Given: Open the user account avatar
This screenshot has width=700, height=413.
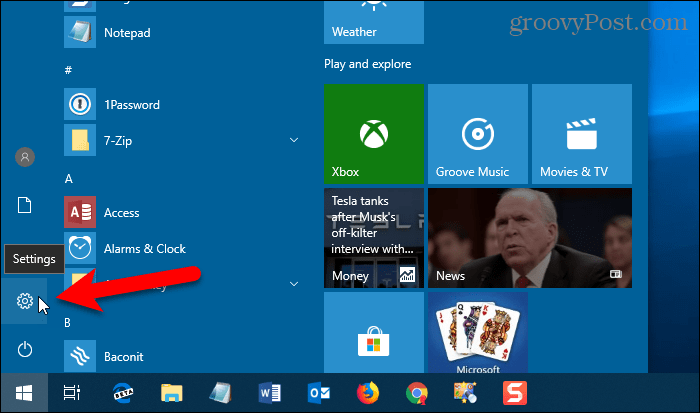Looking at the screenshot, I should [x=25, y=157].
